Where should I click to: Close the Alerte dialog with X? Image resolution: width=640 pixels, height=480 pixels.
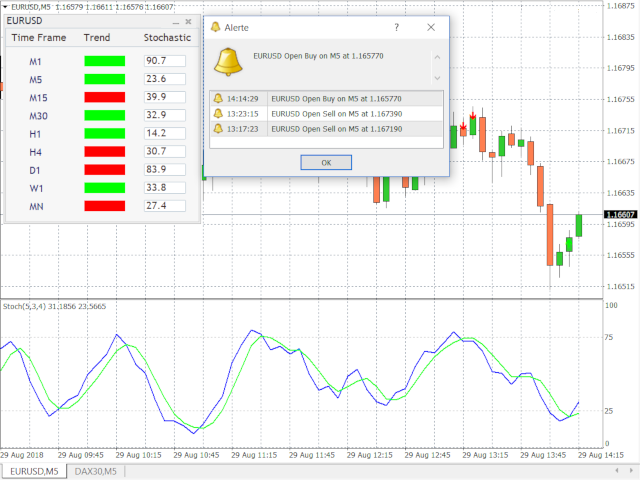(x=431, y=27)
